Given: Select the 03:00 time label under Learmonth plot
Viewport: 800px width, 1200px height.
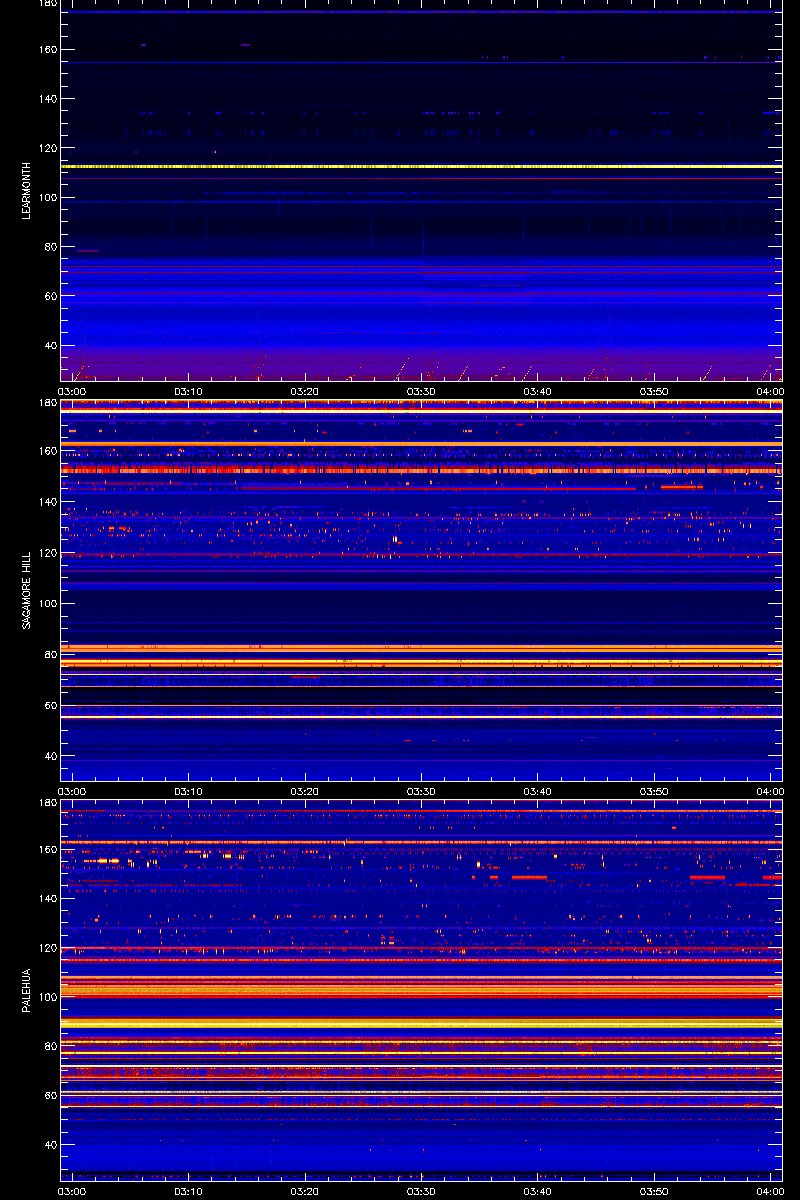Looking at the screenshot, I should click(73, 391).
